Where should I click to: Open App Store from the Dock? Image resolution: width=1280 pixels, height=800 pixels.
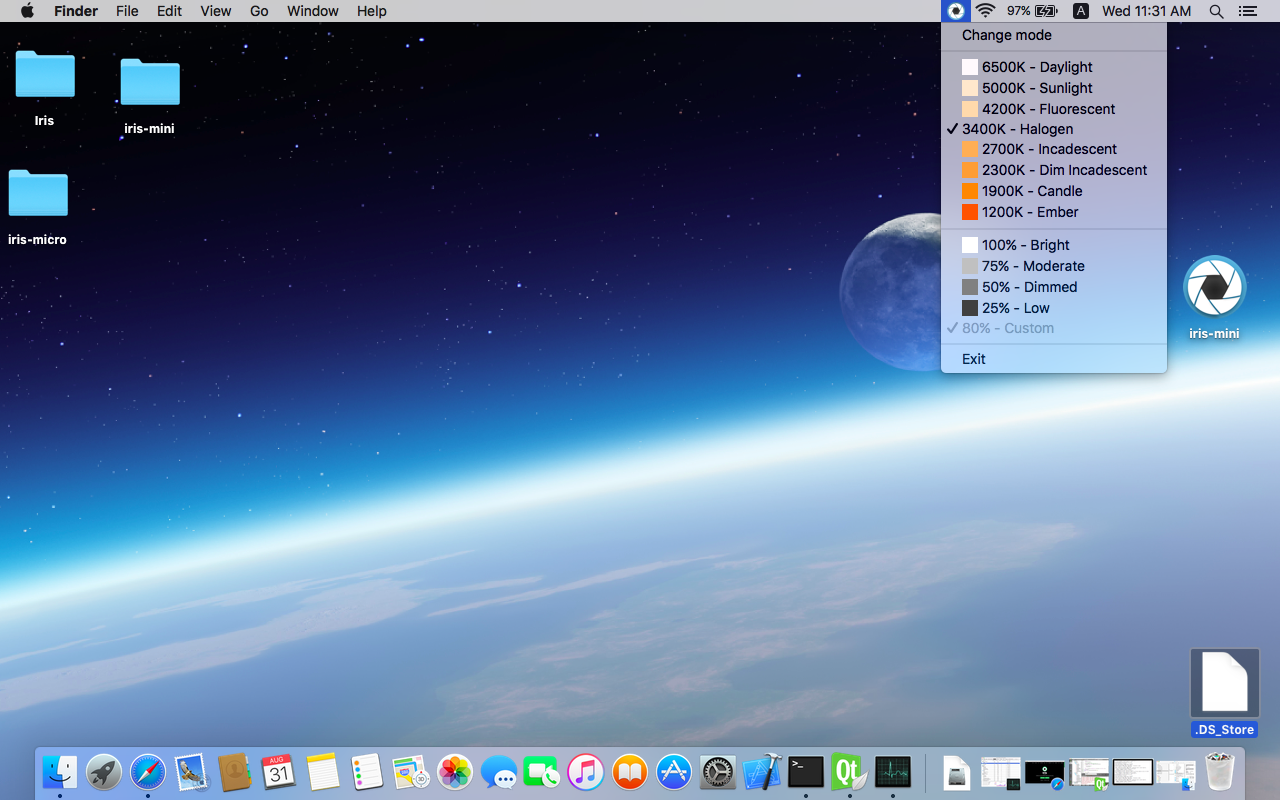[674, 771]
